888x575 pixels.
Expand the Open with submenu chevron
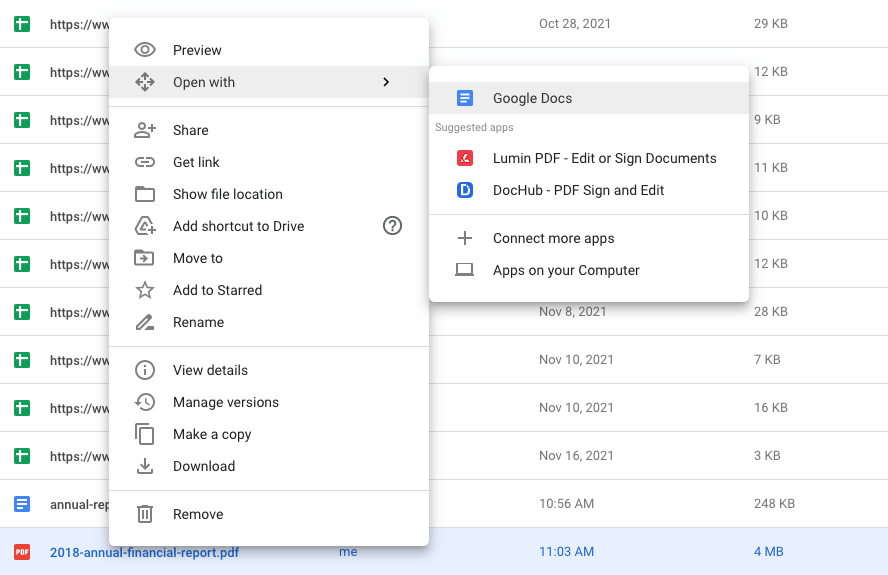click(x=386, y=82)
